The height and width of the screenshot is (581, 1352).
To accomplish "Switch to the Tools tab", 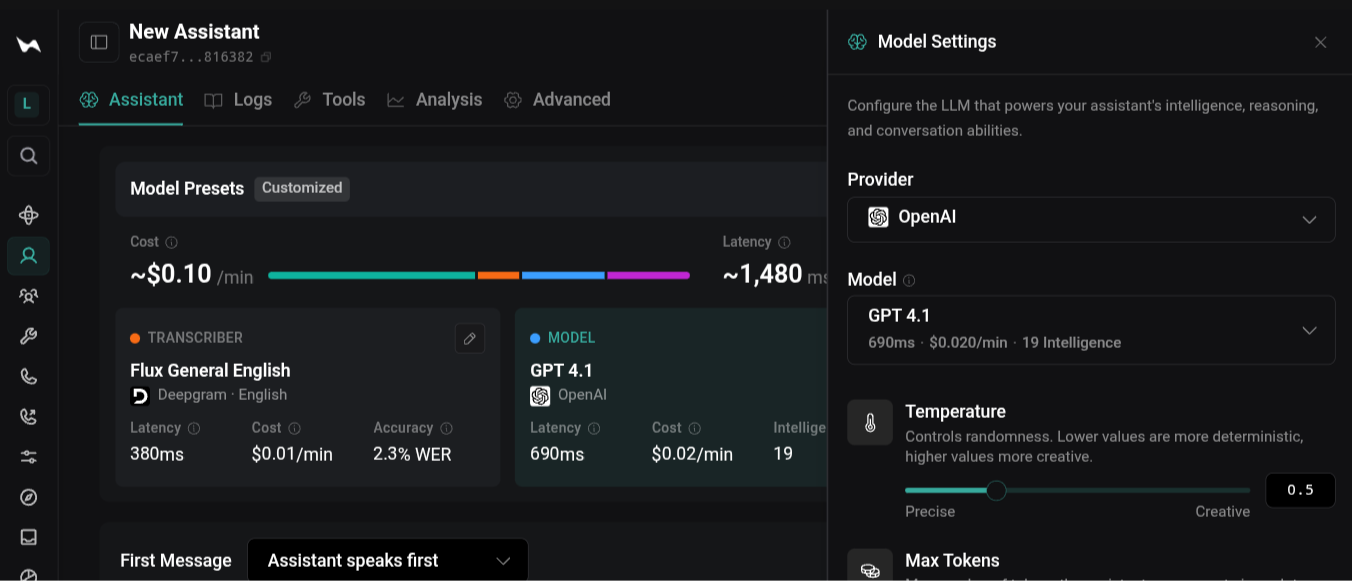I will (329, 100).
